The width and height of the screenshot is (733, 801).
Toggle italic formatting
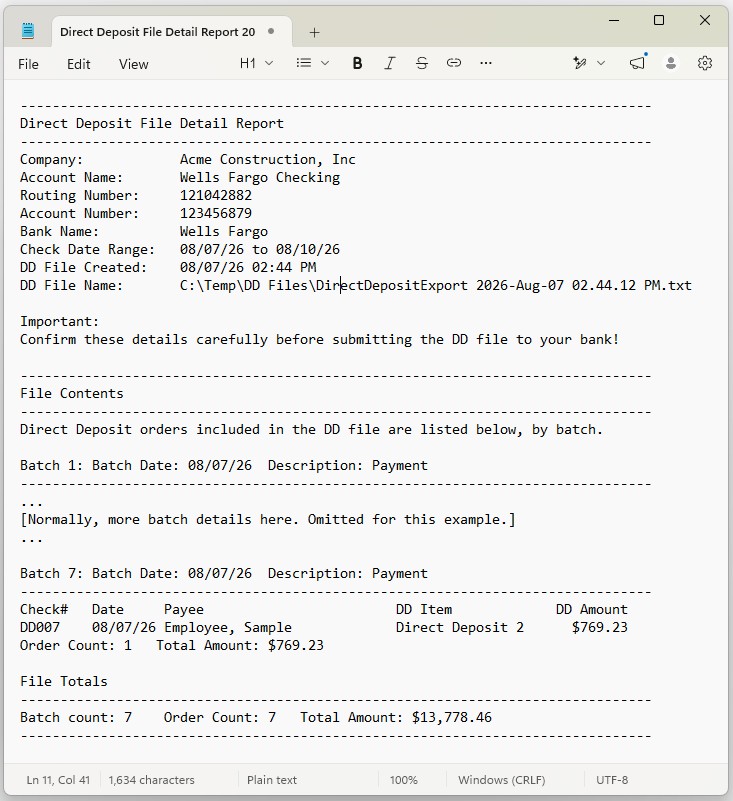tap(390, 63)
